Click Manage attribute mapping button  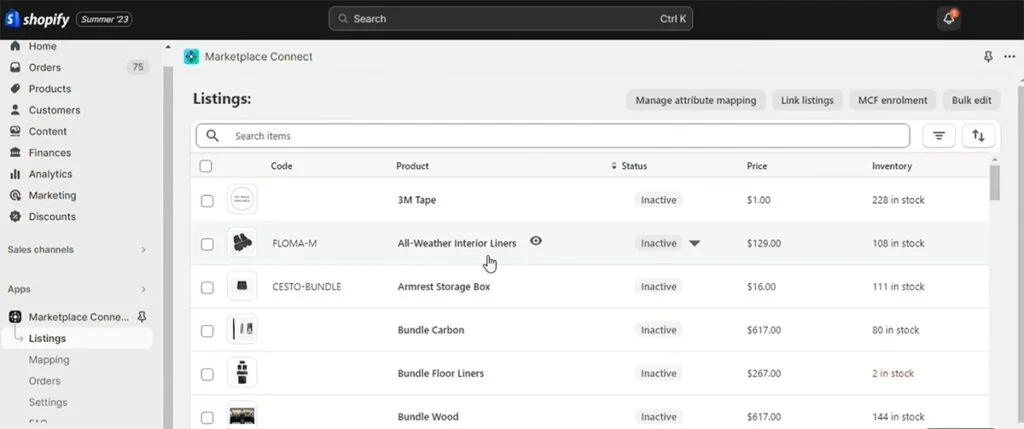click(696, 100)
